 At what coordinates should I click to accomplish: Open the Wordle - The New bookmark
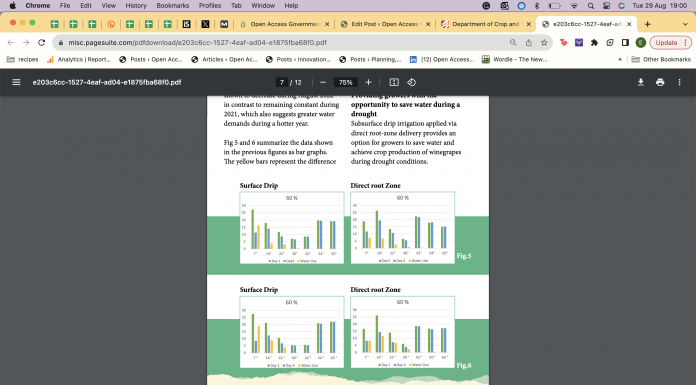pos(514,60)
